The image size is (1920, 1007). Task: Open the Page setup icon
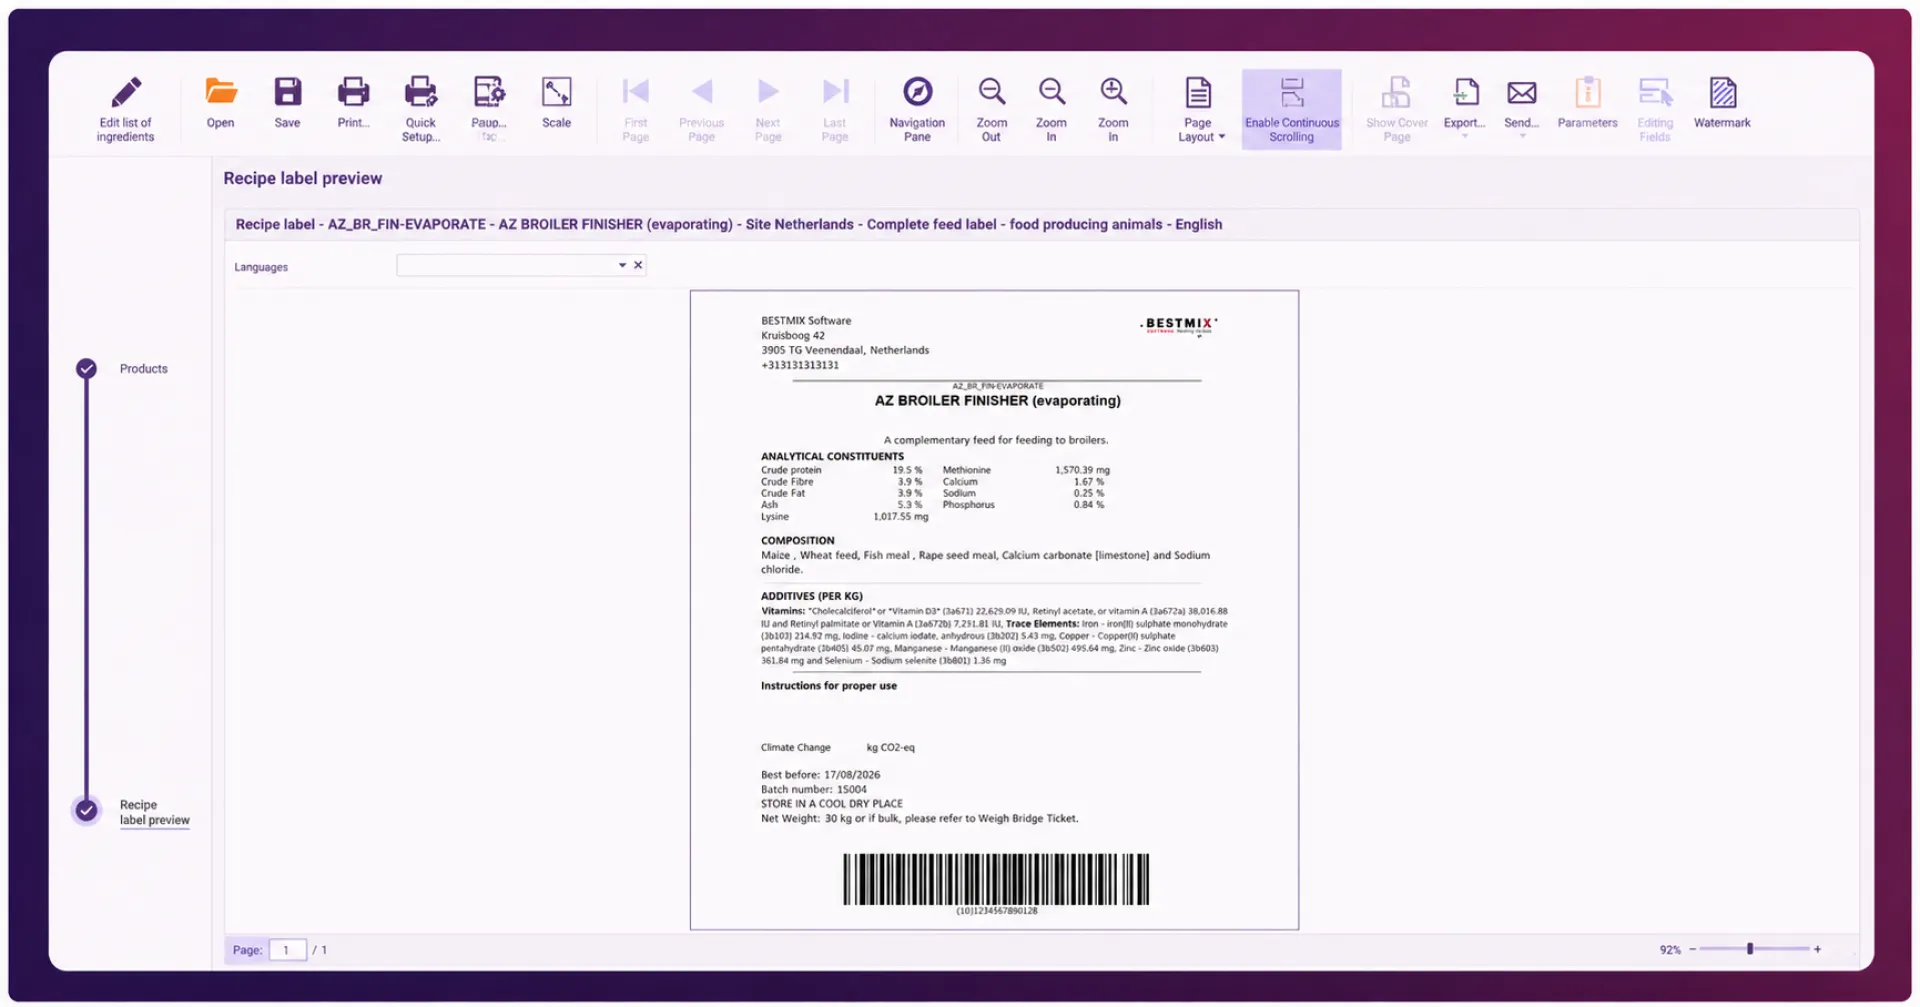(x=489, y=91)
